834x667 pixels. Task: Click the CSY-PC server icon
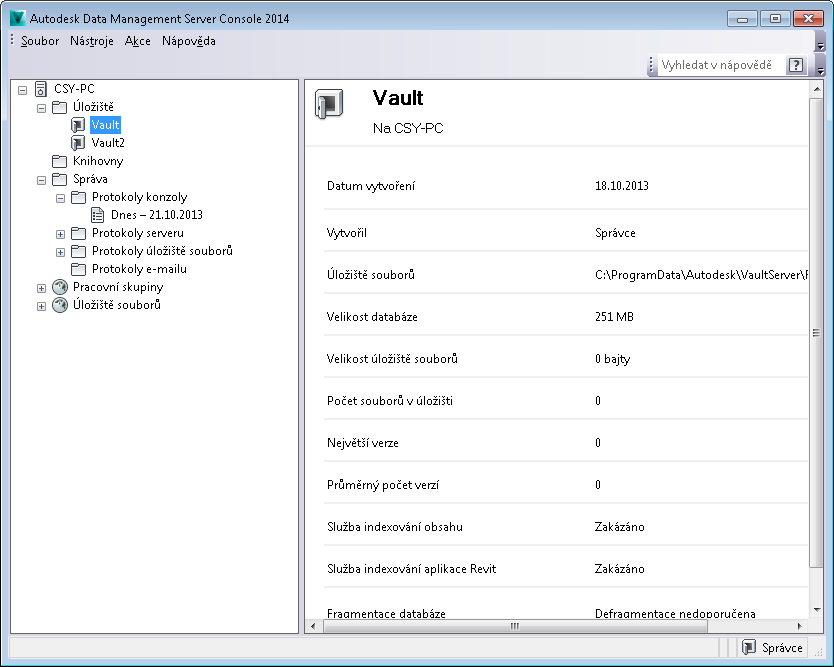pyautogui.click(x=40, y=89)
